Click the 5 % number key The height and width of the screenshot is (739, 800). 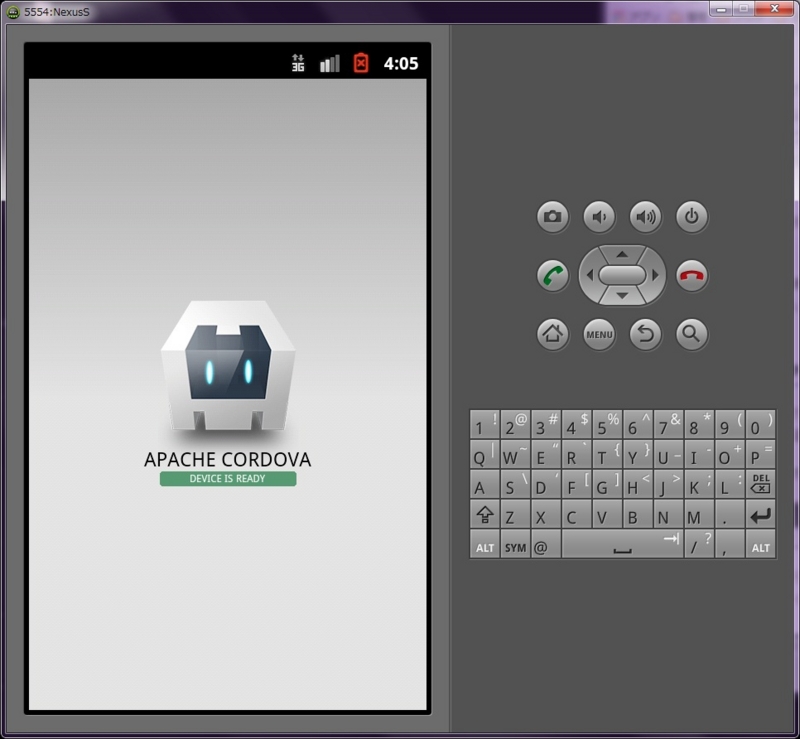[607, 424]
